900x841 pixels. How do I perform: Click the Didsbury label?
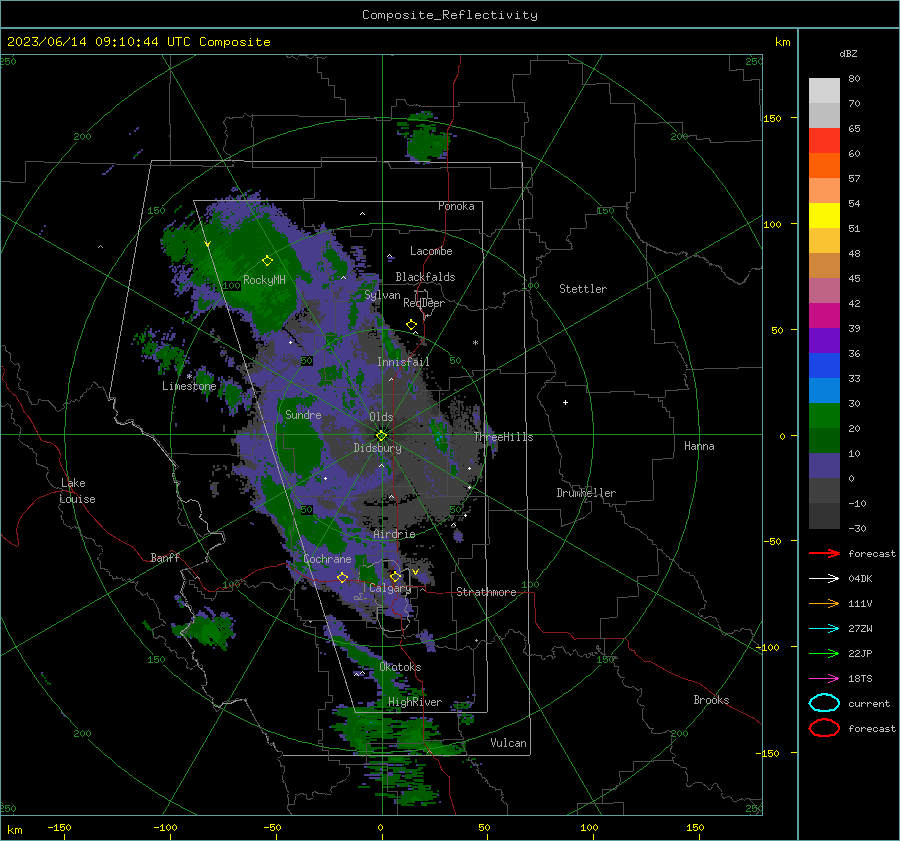pyautogui.click(x=377, y=448)
